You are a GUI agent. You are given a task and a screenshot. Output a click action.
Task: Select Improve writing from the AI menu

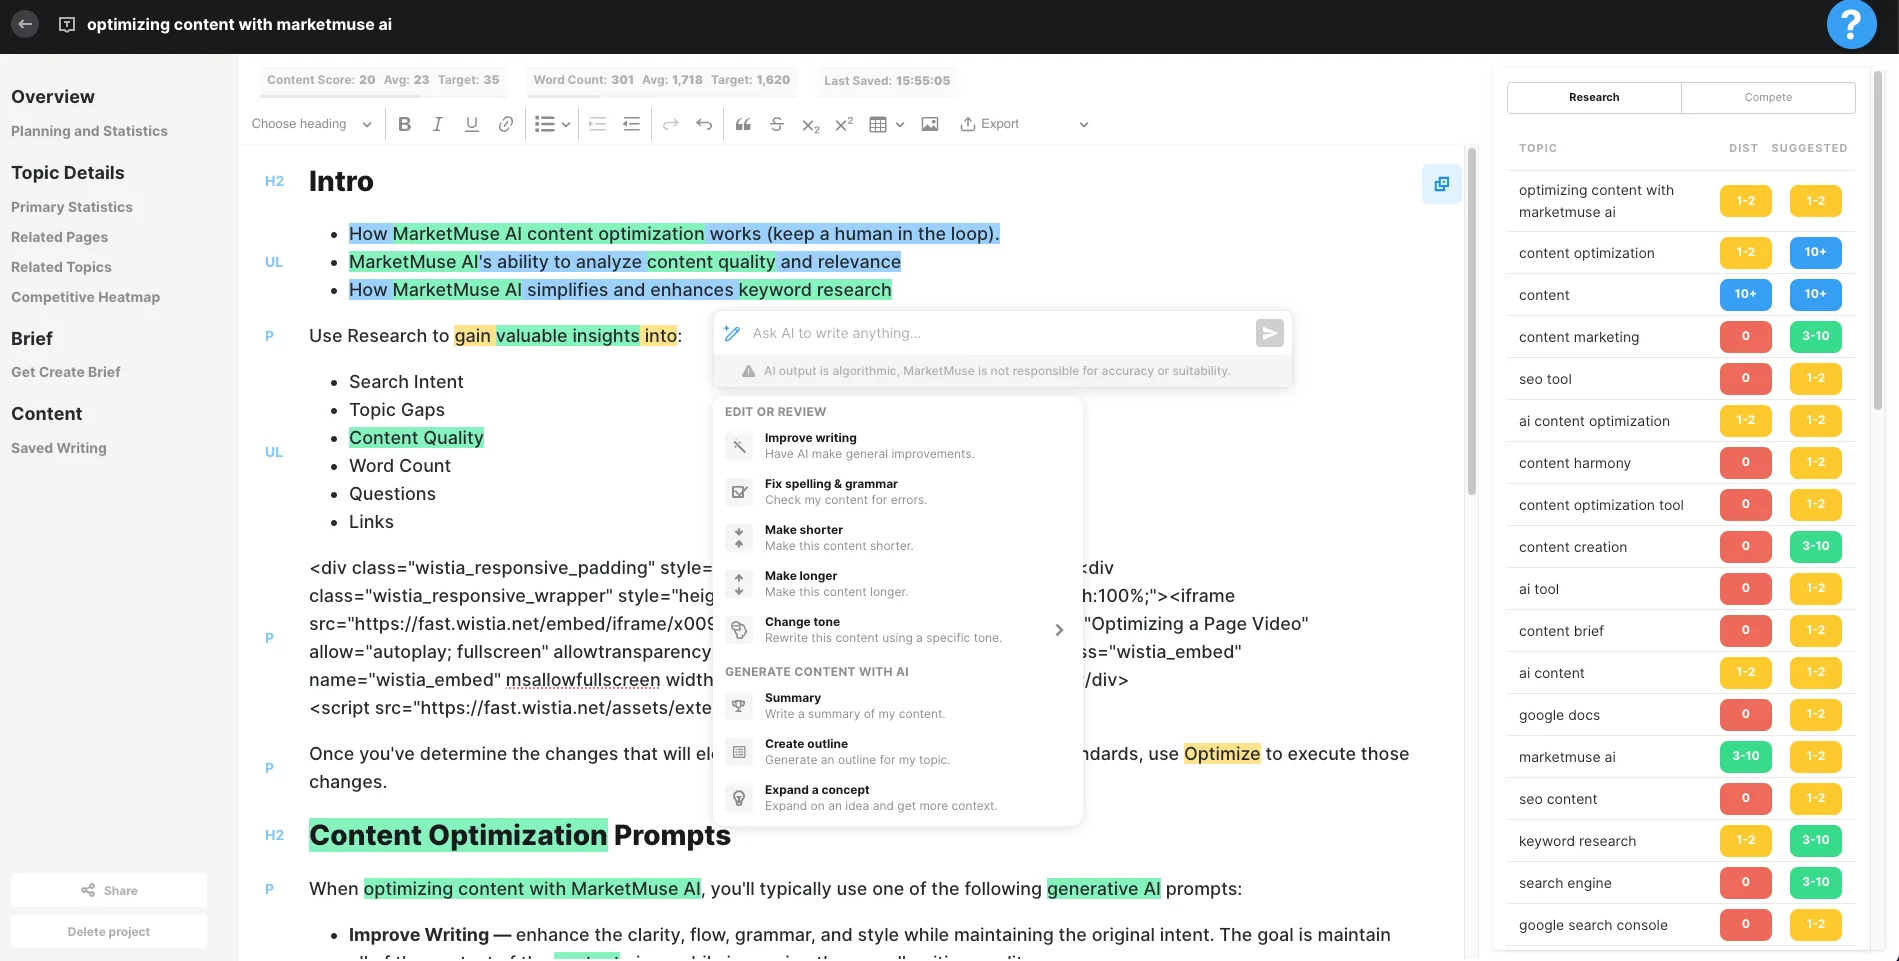click(x=810, y=445)
